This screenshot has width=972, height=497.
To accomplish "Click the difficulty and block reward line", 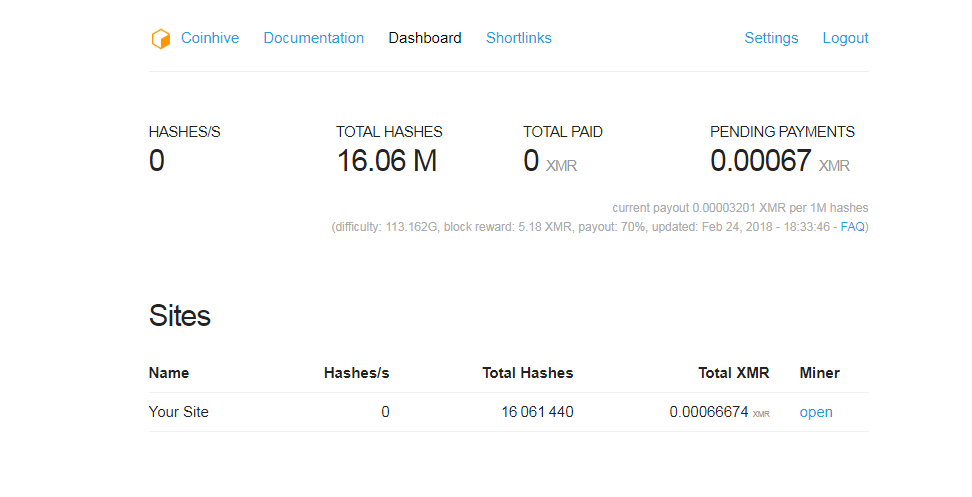I will (x=600, y=227).
